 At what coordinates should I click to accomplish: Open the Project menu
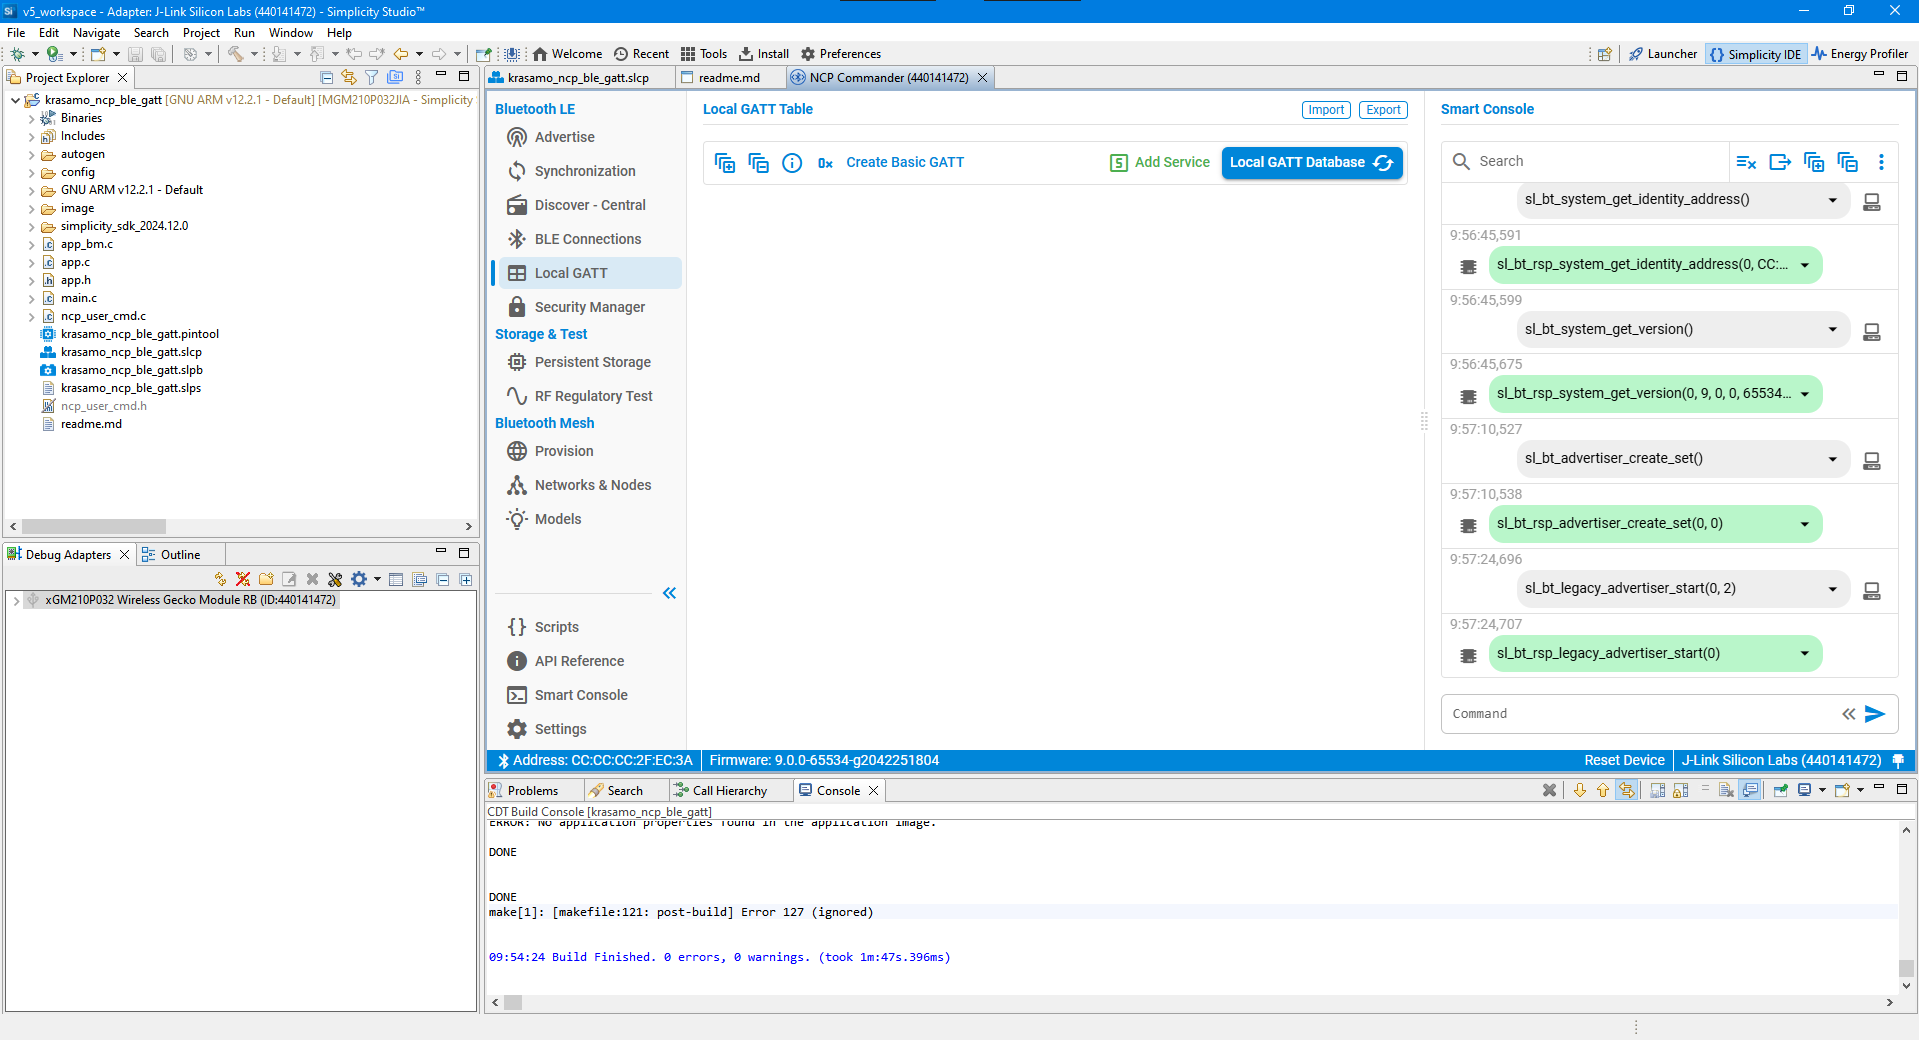pyautogui.click(x=201, y=33)
